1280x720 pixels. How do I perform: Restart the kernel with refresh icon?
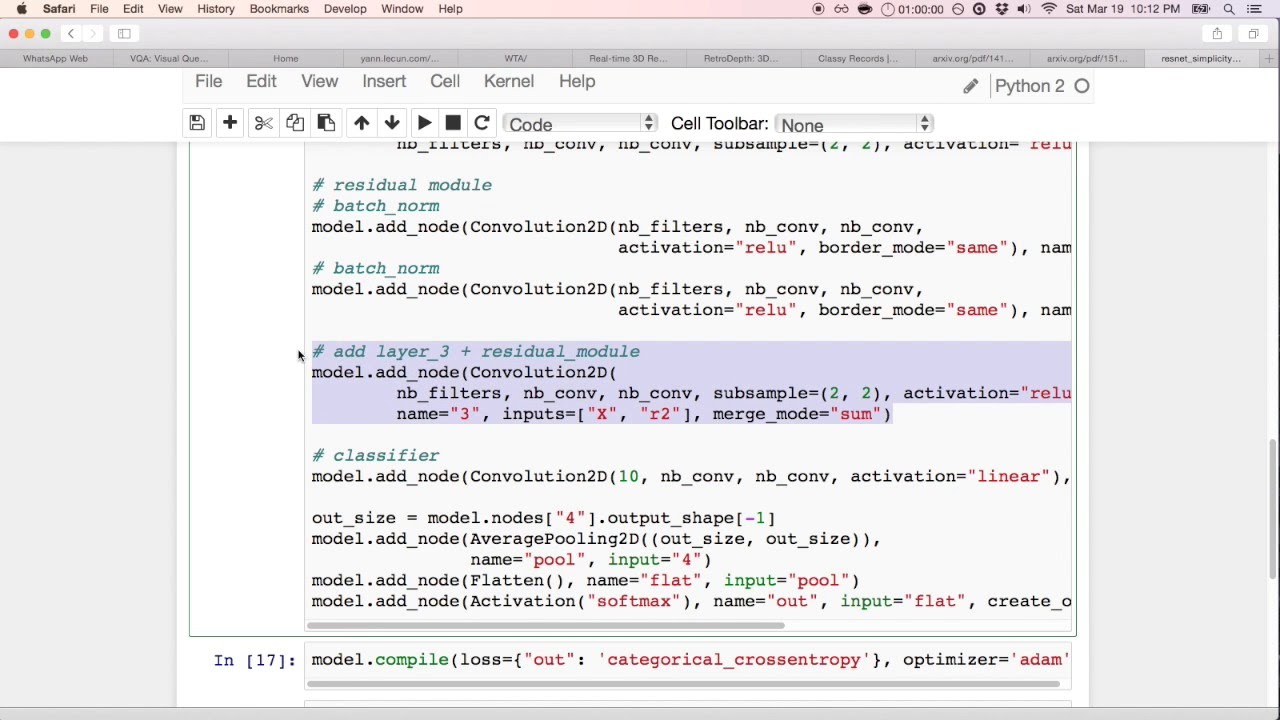click(482, 123)
